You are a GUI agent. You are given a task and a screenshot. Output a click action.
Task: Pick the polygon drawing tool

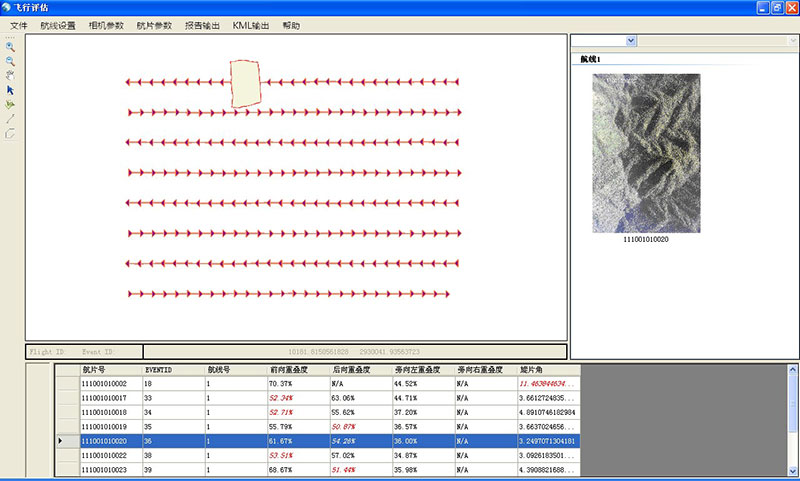pos(10,132)
